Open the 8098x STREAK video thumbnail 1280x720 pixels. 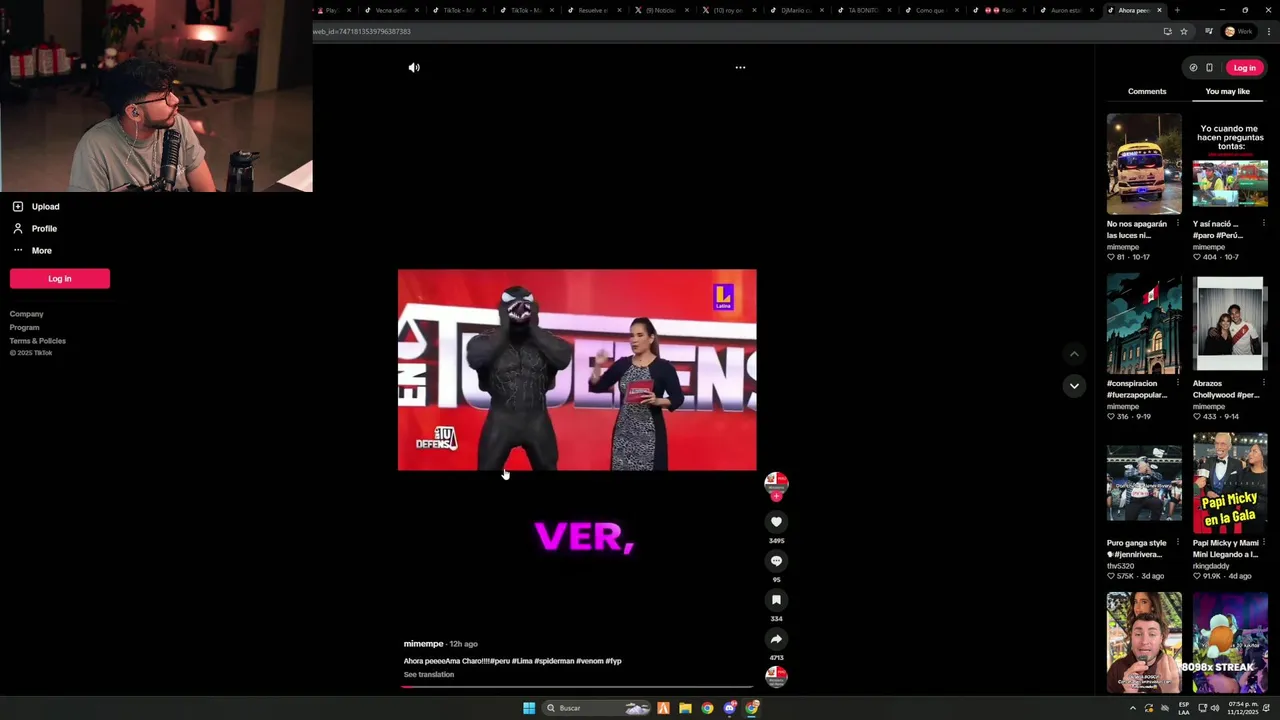[1230, 642]
